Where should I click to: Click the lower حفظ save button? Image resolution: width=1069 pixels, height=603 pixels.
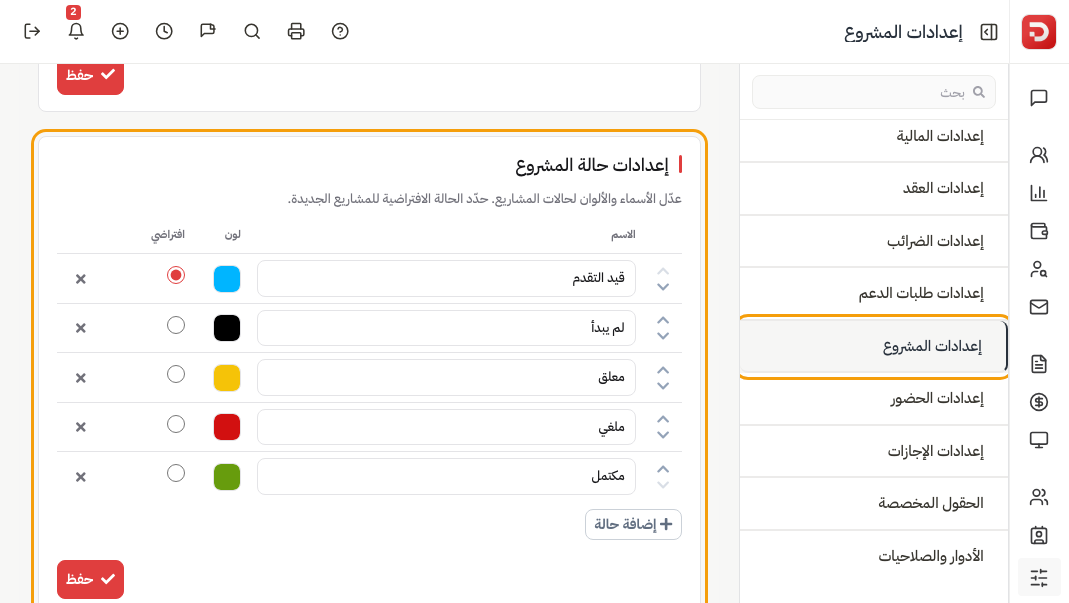[x=91, y=579]
